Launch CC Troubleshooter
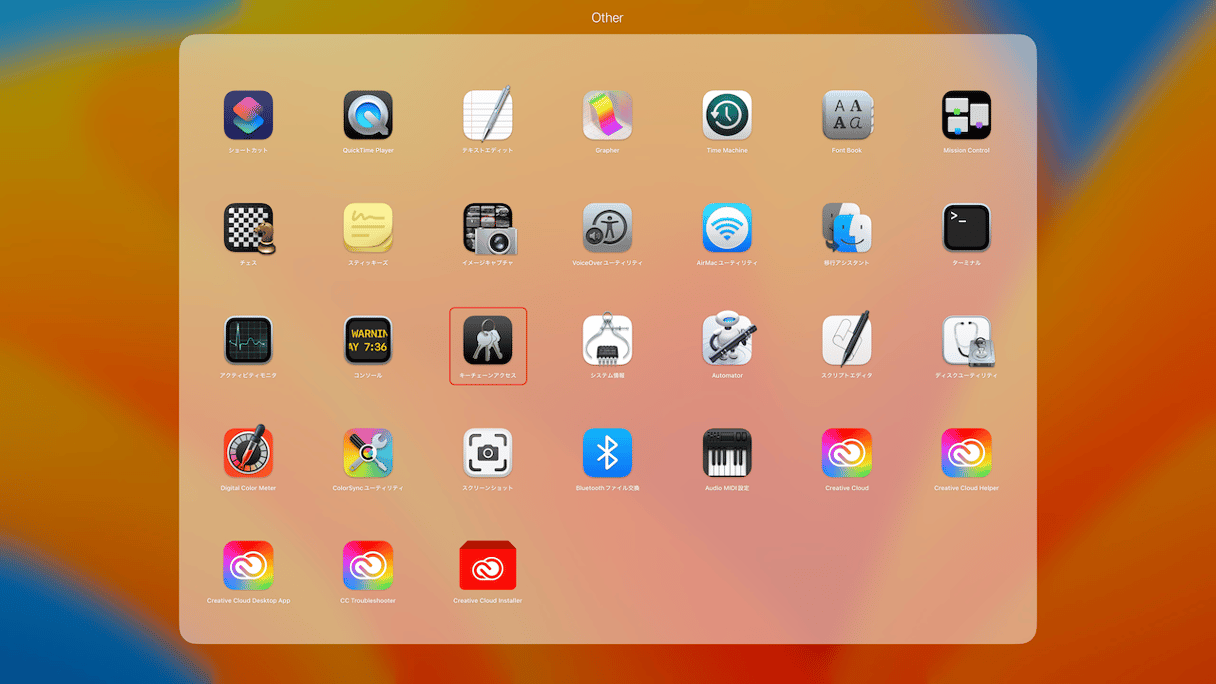This screenshot has height=684, width=1216. coord(368,566)
